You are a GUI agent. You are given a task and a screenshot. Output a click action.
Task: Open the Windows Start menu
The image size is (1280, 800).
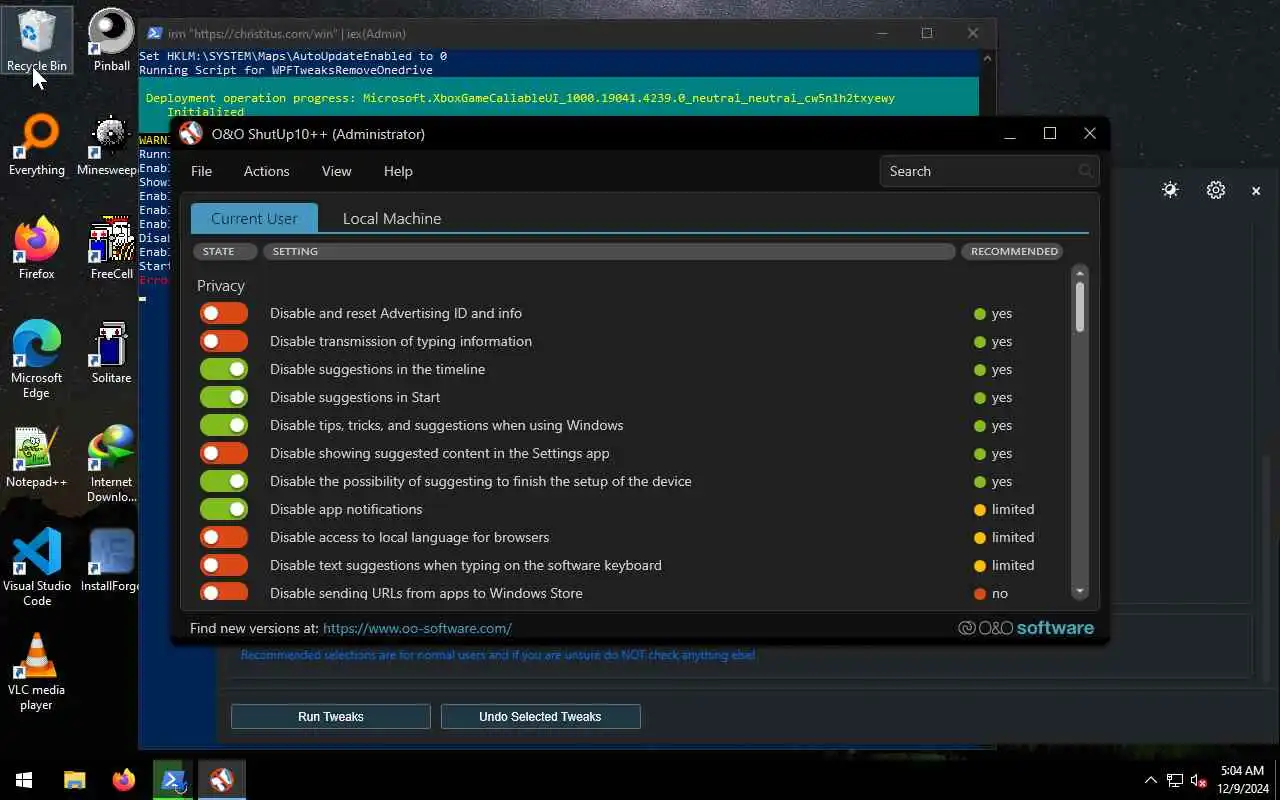(24, 780)
